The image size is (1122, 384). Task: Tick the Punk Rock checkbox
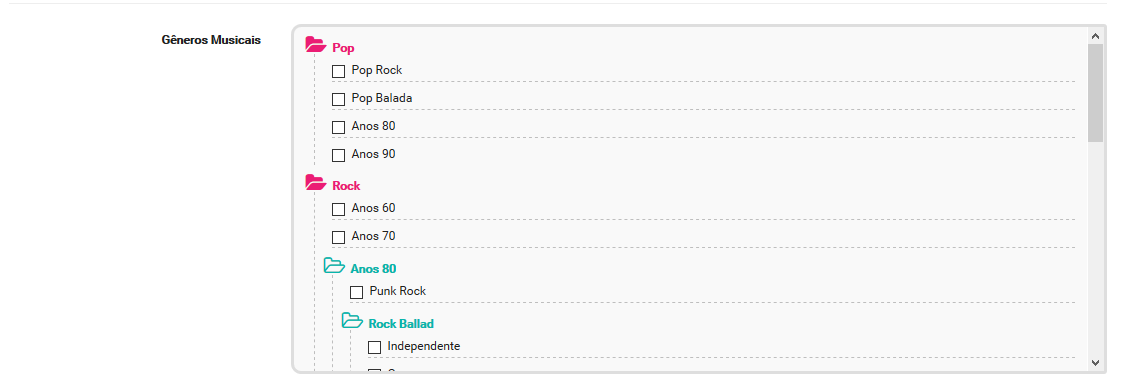(356, 292)
